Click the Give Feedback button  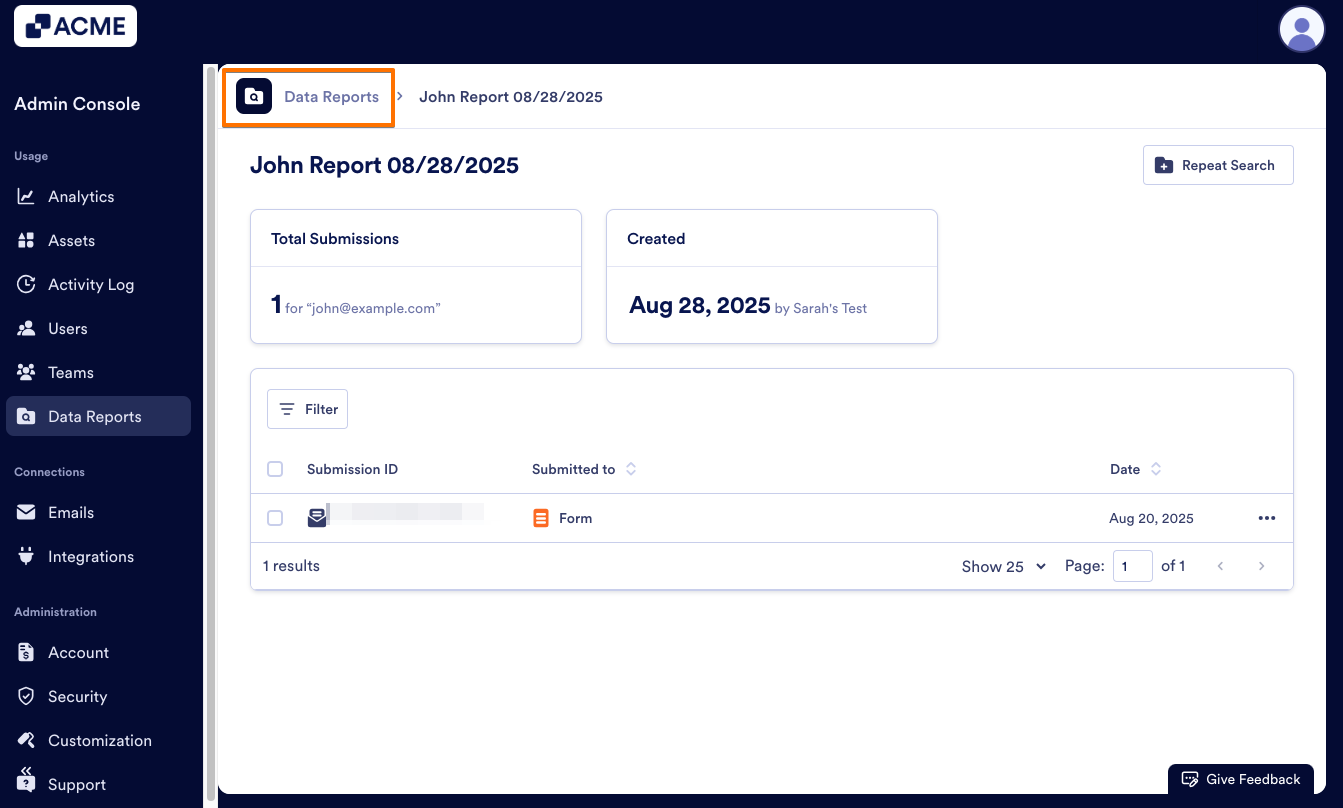point(1240,779)
